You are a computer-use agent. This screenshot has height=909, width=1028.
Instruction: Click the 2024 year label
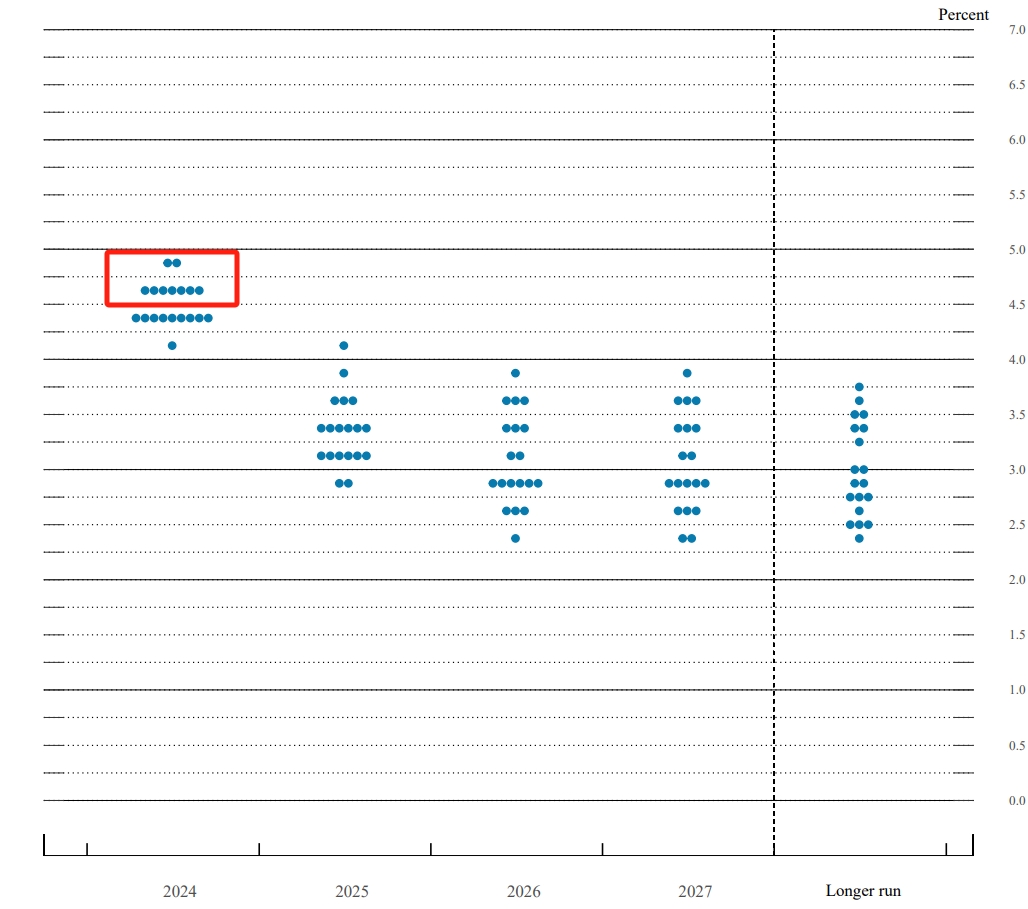(x=180, y=891)
